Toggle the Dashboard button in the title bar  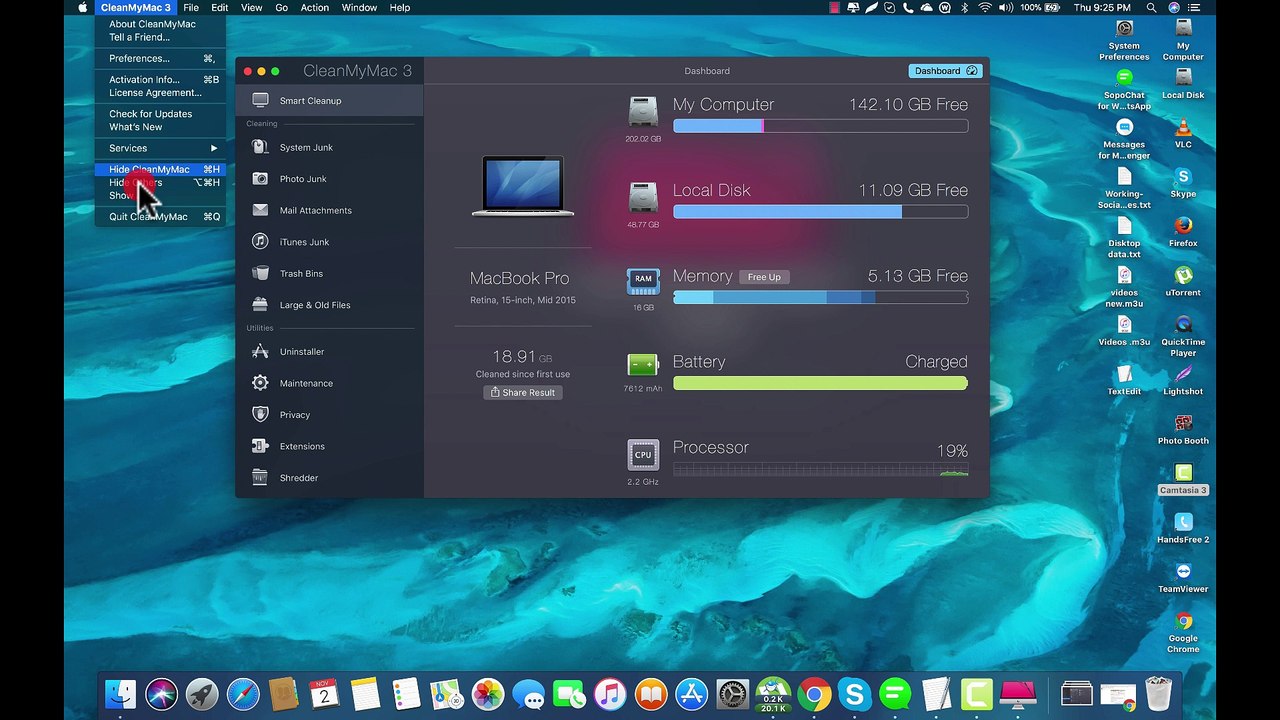pos(945,71)
